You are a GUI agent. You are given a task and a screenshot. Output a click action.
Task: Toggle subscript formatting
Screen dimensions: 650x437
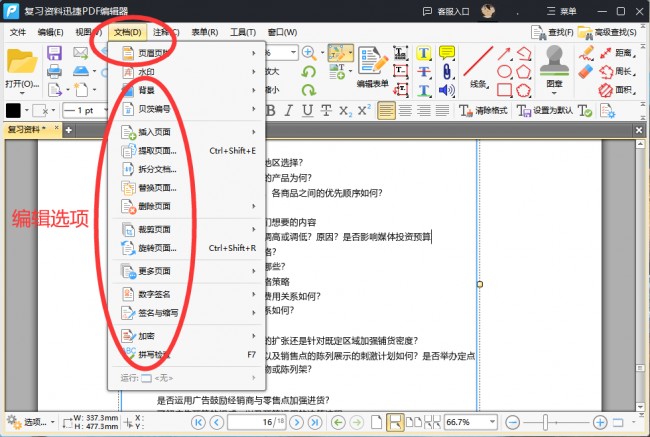pyautogui.click(x=345, y=111)
